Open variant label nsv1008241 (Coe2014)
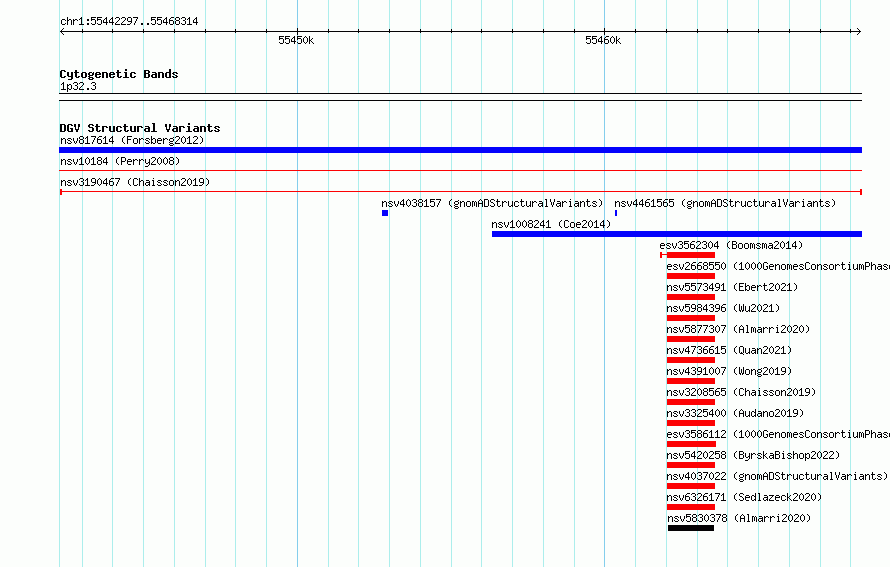The image size is (890, 567). (551, 224)
